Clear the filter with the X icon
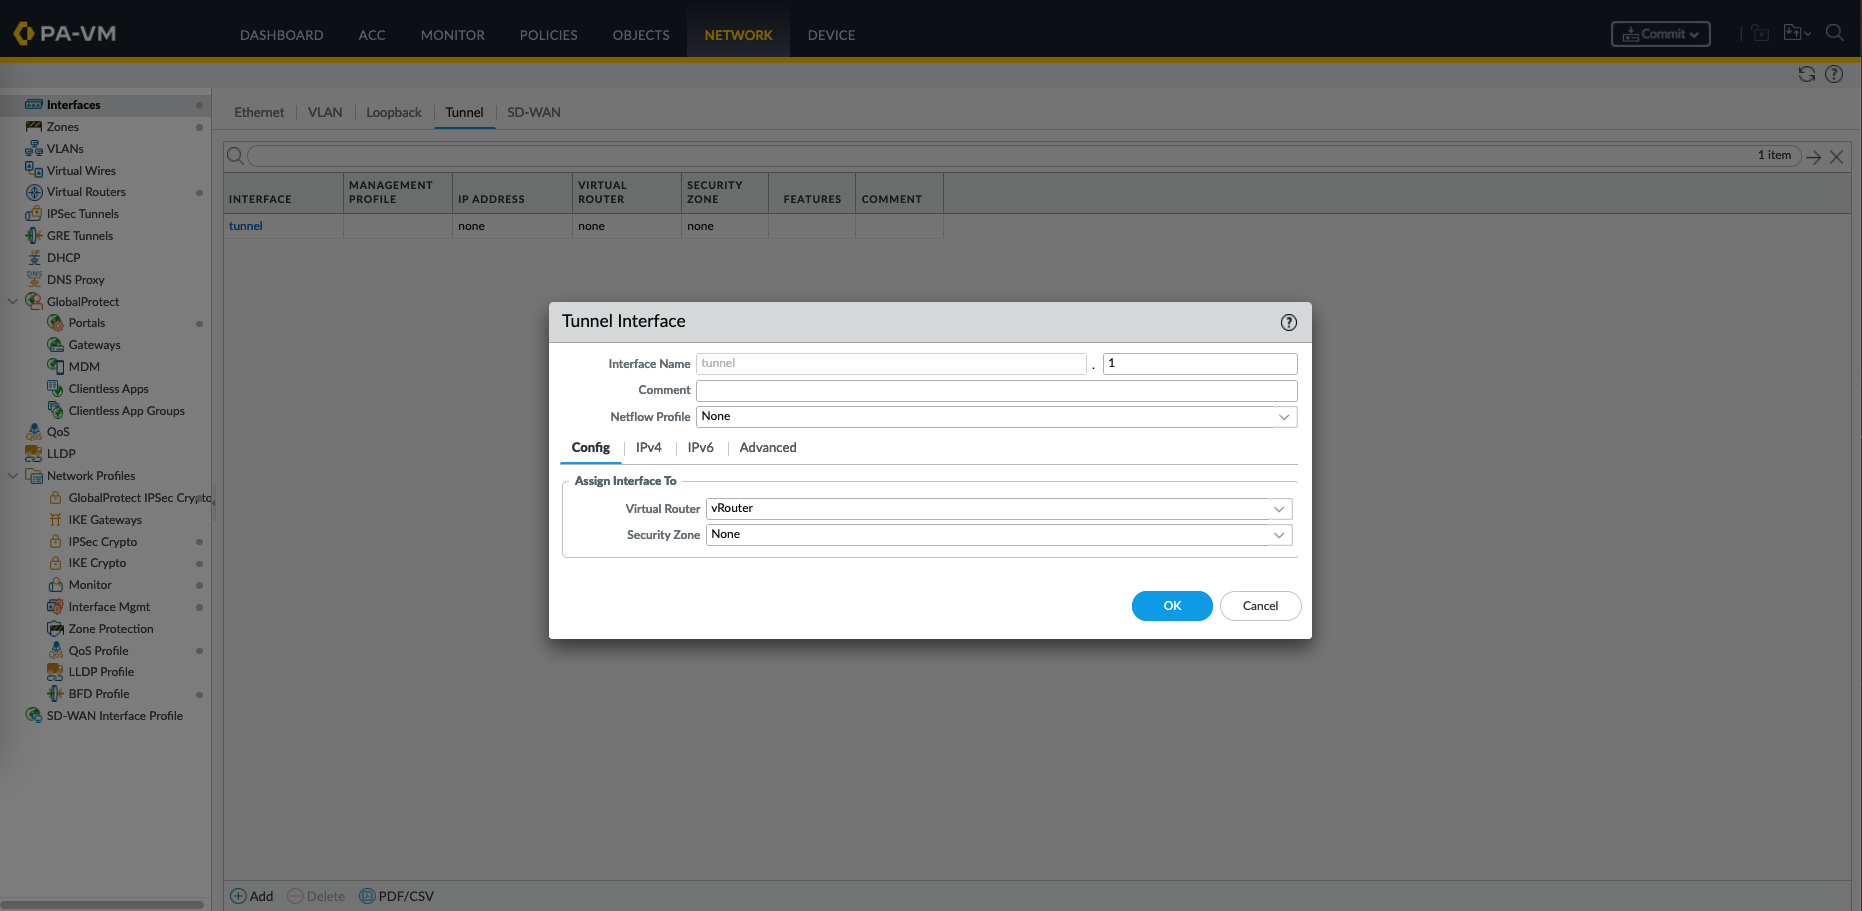 pos(1836,157)
